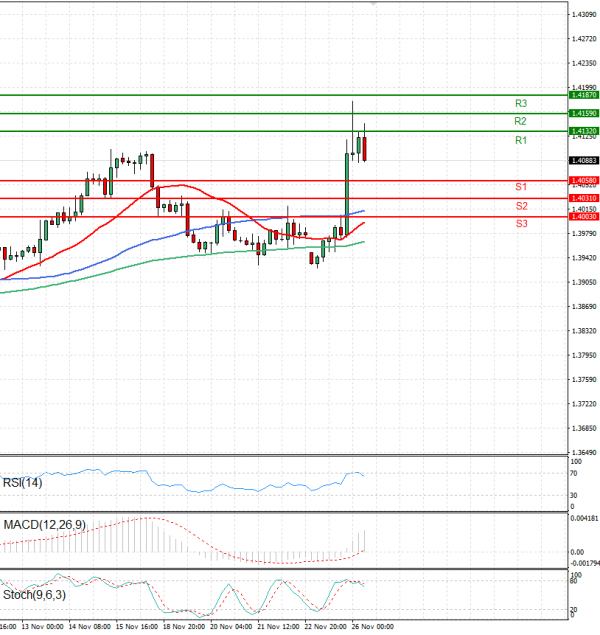Click the 1.42720 price axis value
This screenshot has width=600, height=635.
(x=584, y=39)
